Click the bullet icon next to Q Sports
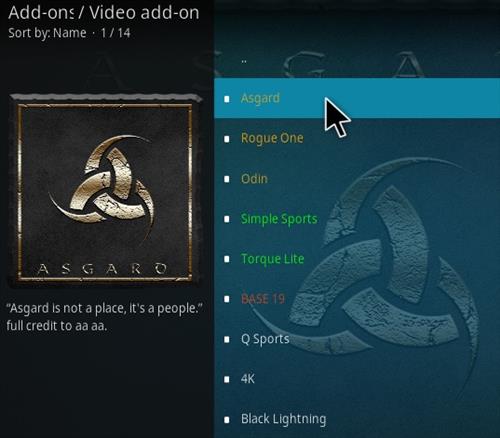This screenshot has height=438, width=500. (227, 340)
